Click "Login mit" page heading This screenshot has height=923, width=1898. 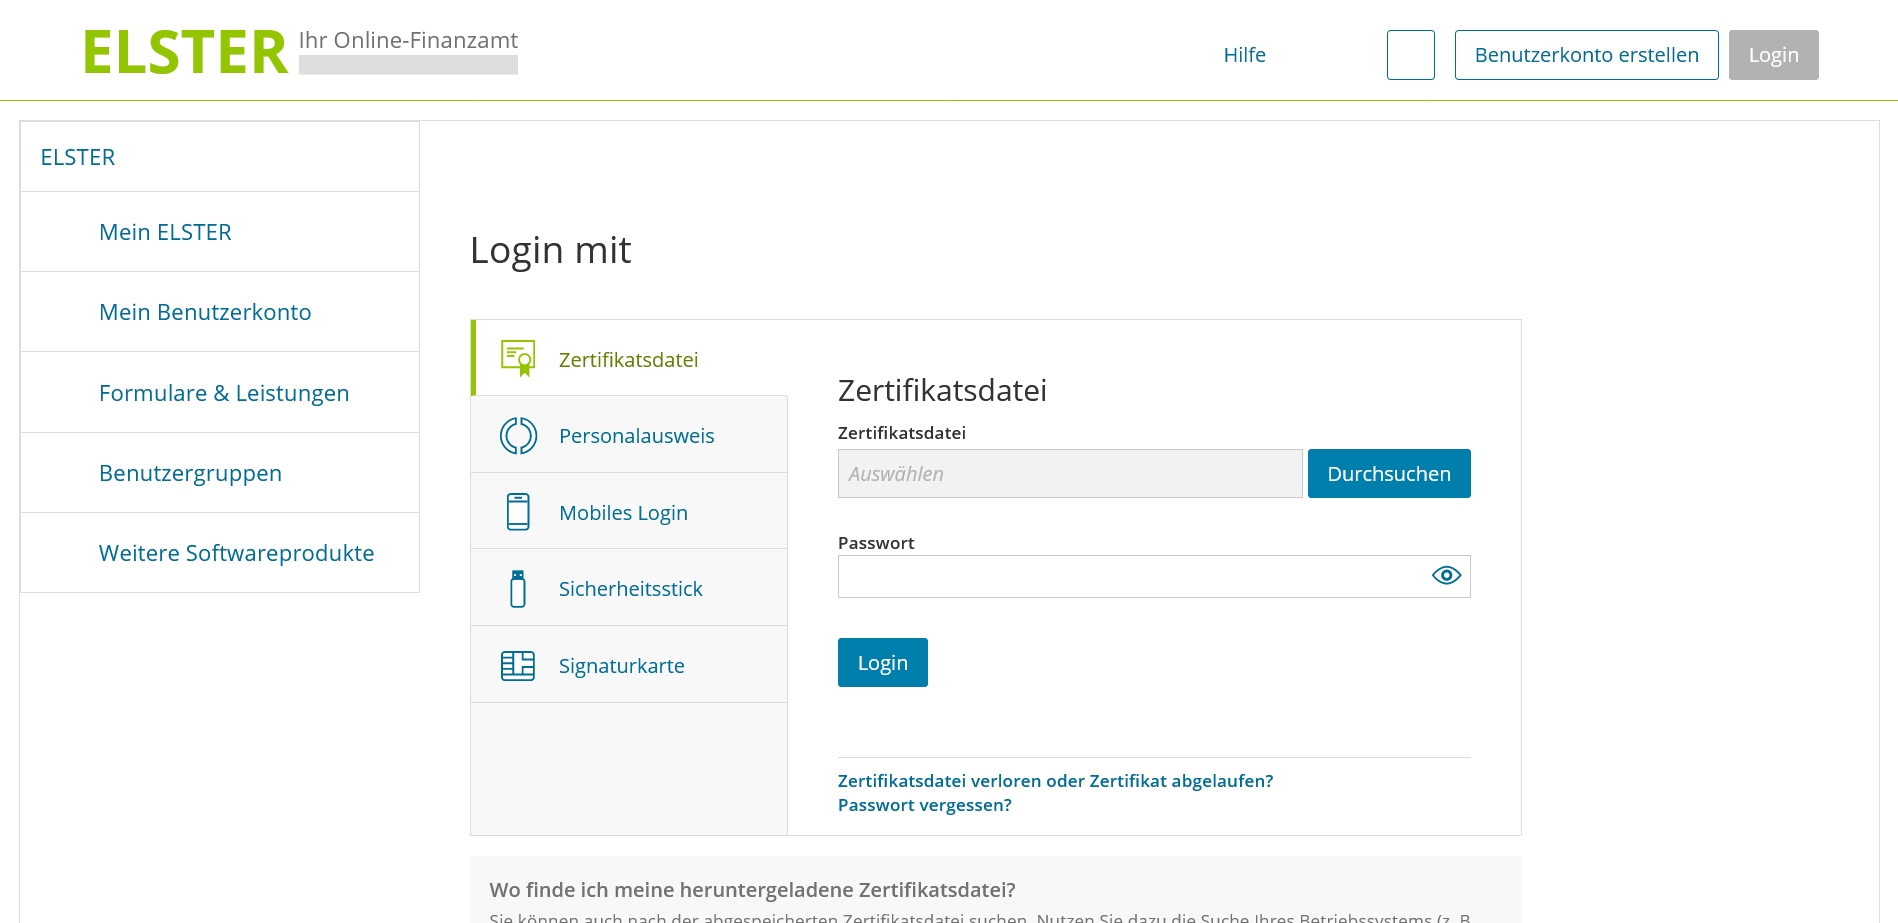pos(551,250)
